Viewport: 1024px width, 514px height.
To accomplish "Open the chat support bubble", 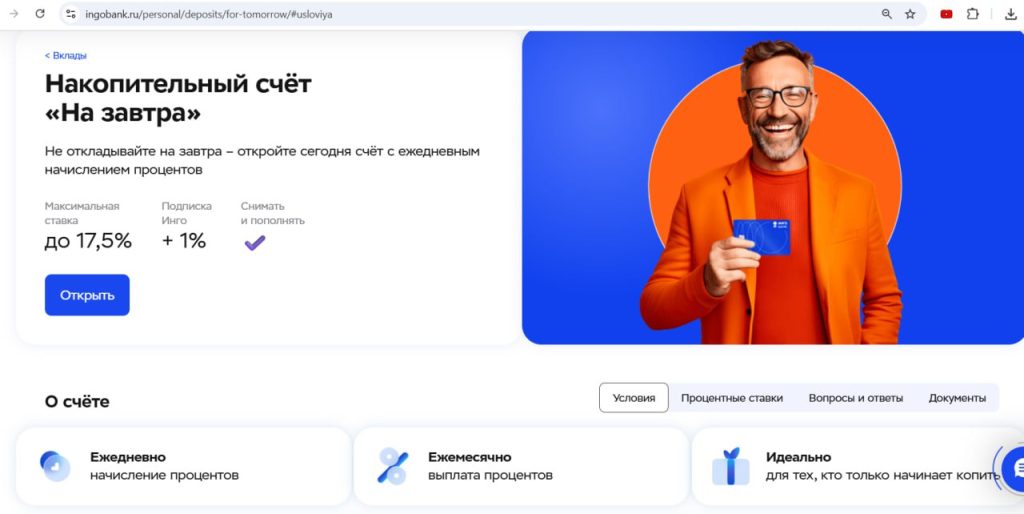I will point(1014,468).
